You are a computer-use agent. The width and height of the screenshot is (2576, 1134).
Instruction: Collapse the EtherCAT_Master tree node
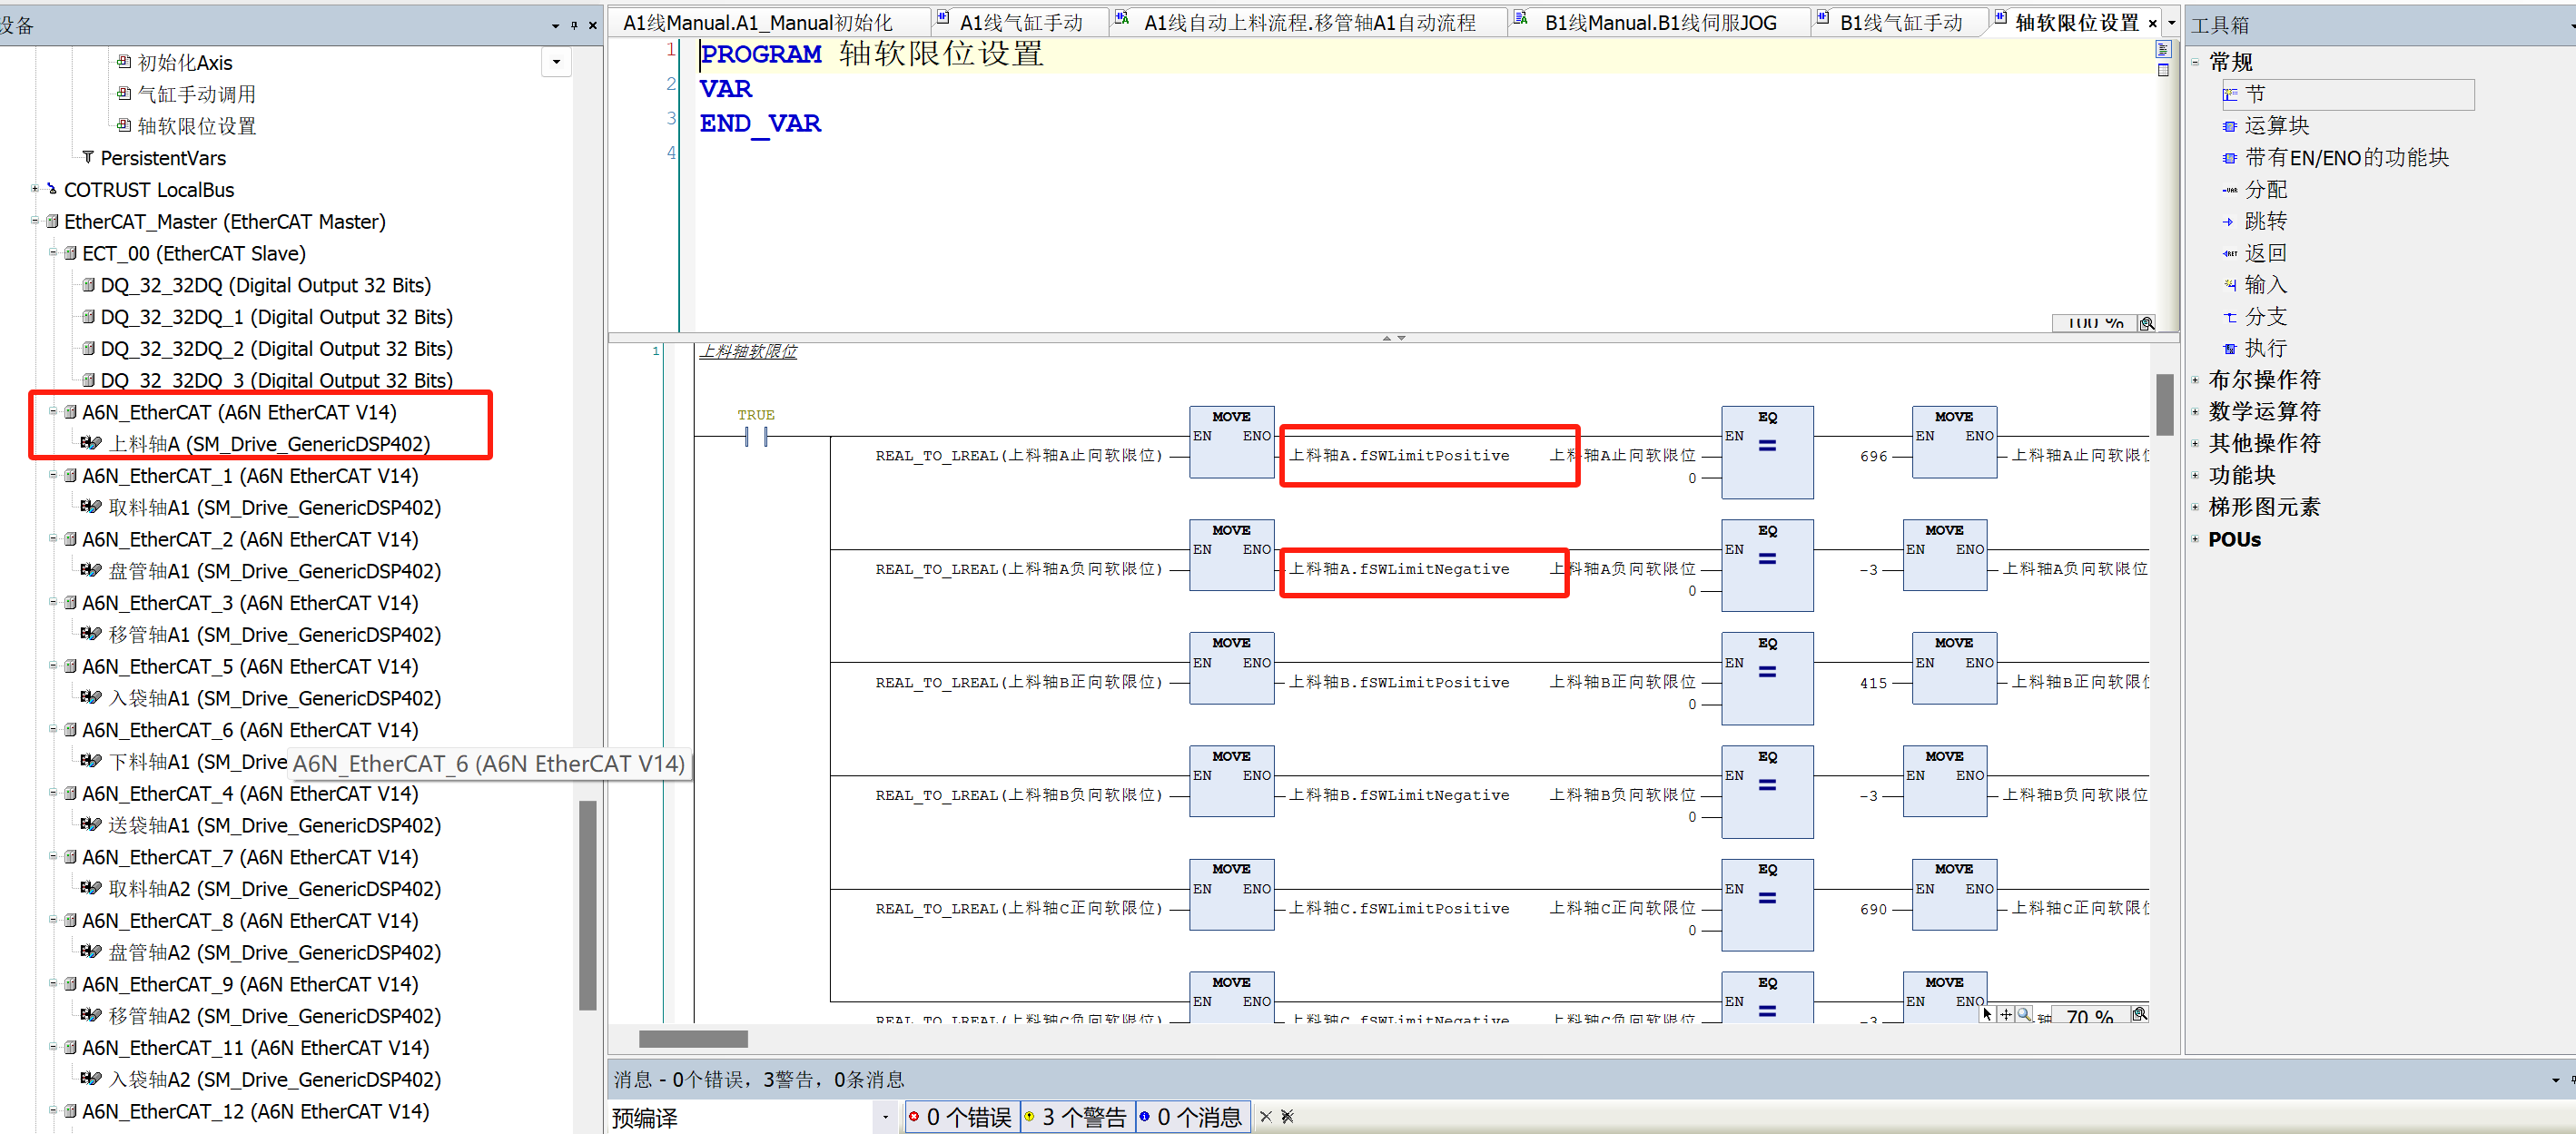(35, 221)
